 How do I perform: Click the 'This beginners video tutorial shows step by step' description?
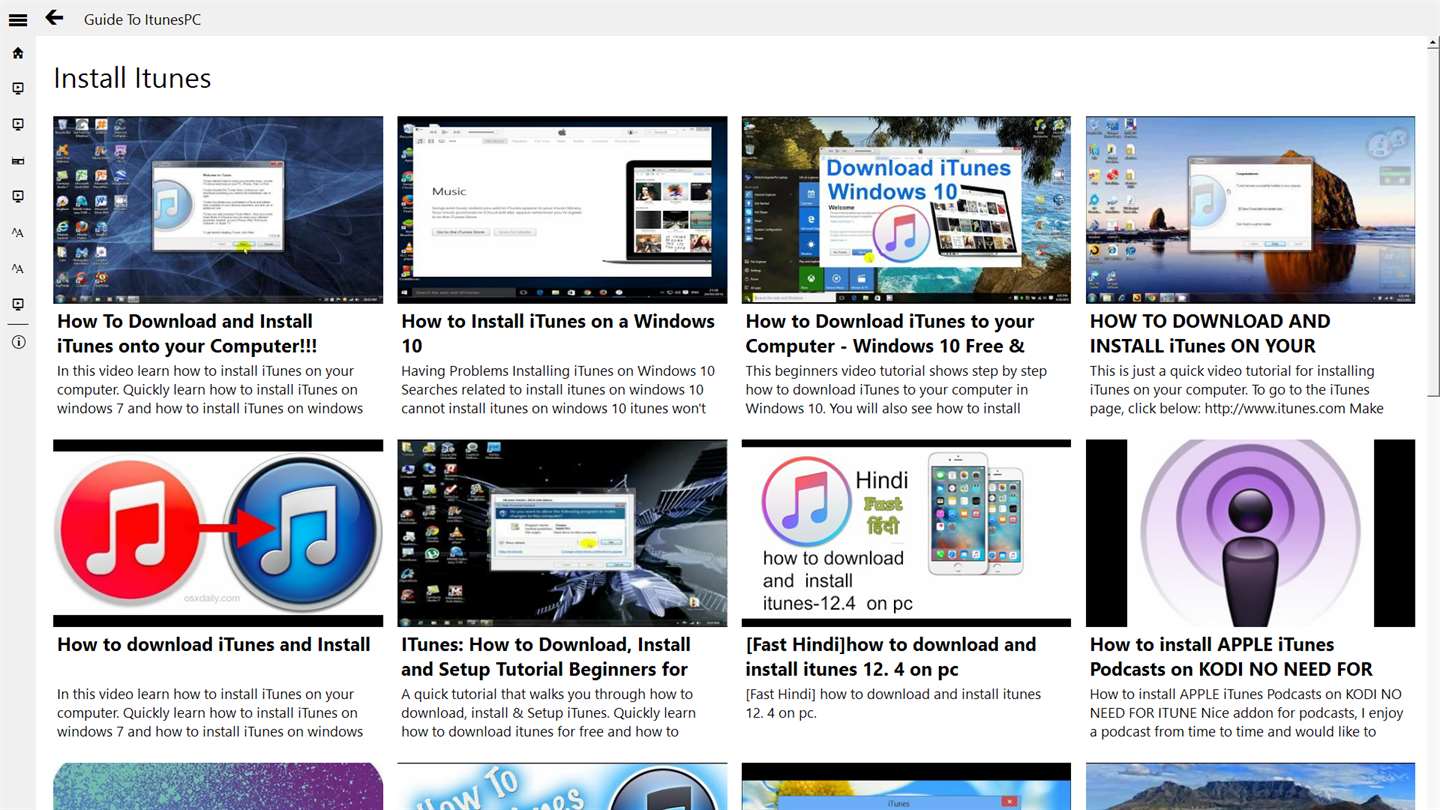896,390
